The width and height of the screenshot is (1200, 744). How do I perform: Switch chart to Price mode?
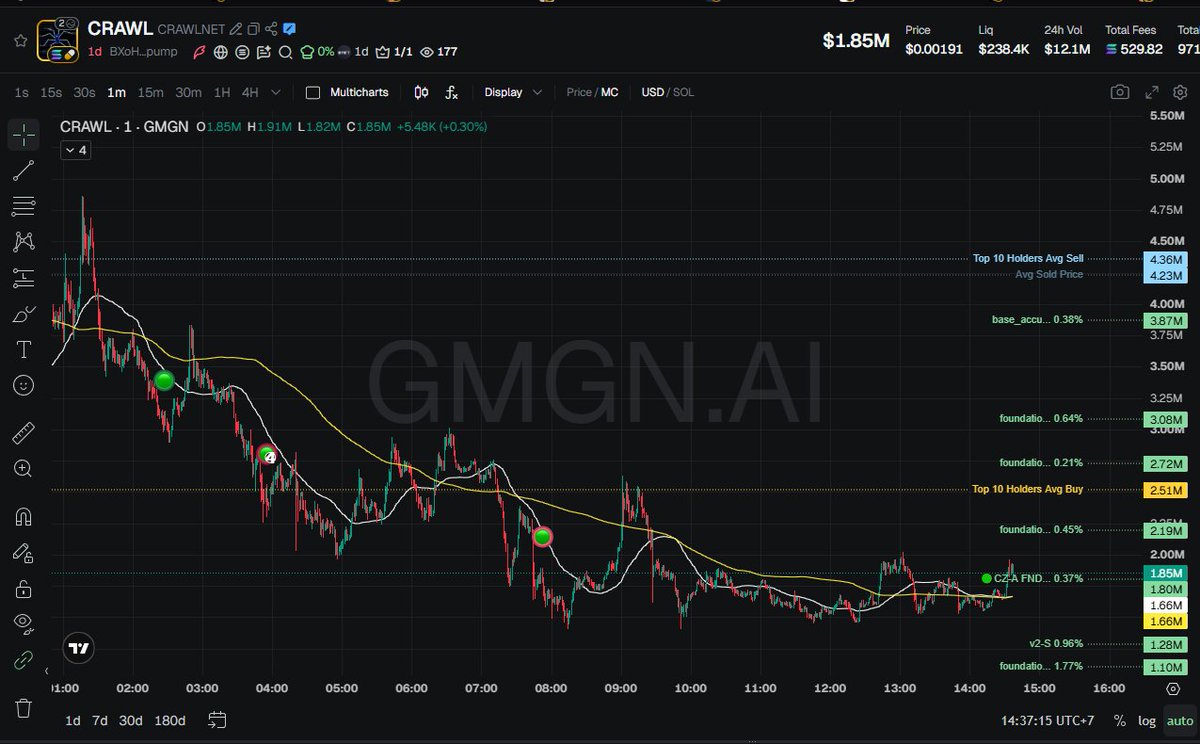point(579,92)
